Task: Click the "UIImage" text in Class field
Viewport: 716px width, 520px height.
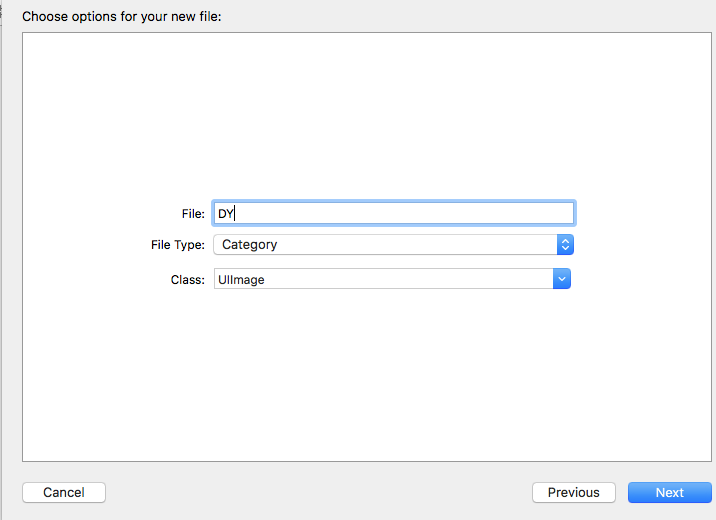Action: click(241, 280)
